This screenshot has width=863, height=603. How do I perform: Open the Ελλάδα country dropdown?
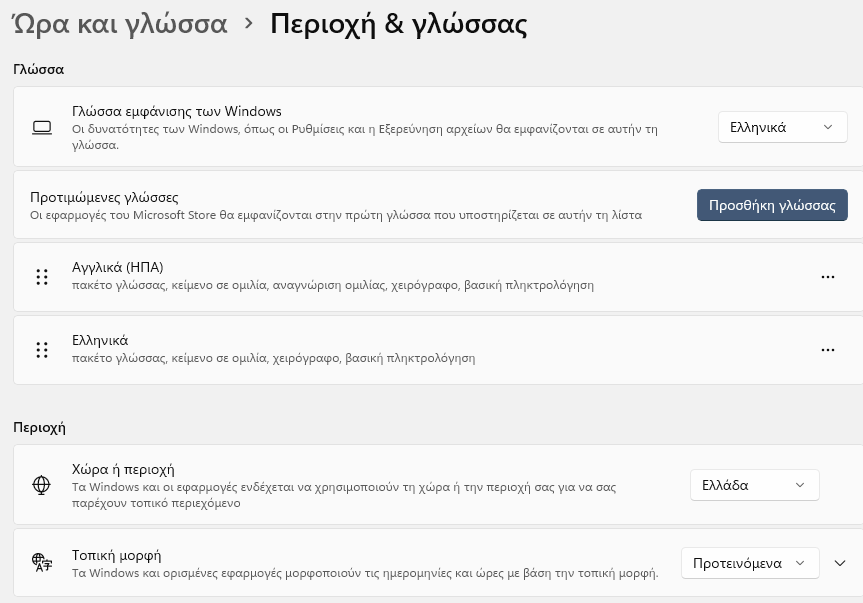(754, 485)
